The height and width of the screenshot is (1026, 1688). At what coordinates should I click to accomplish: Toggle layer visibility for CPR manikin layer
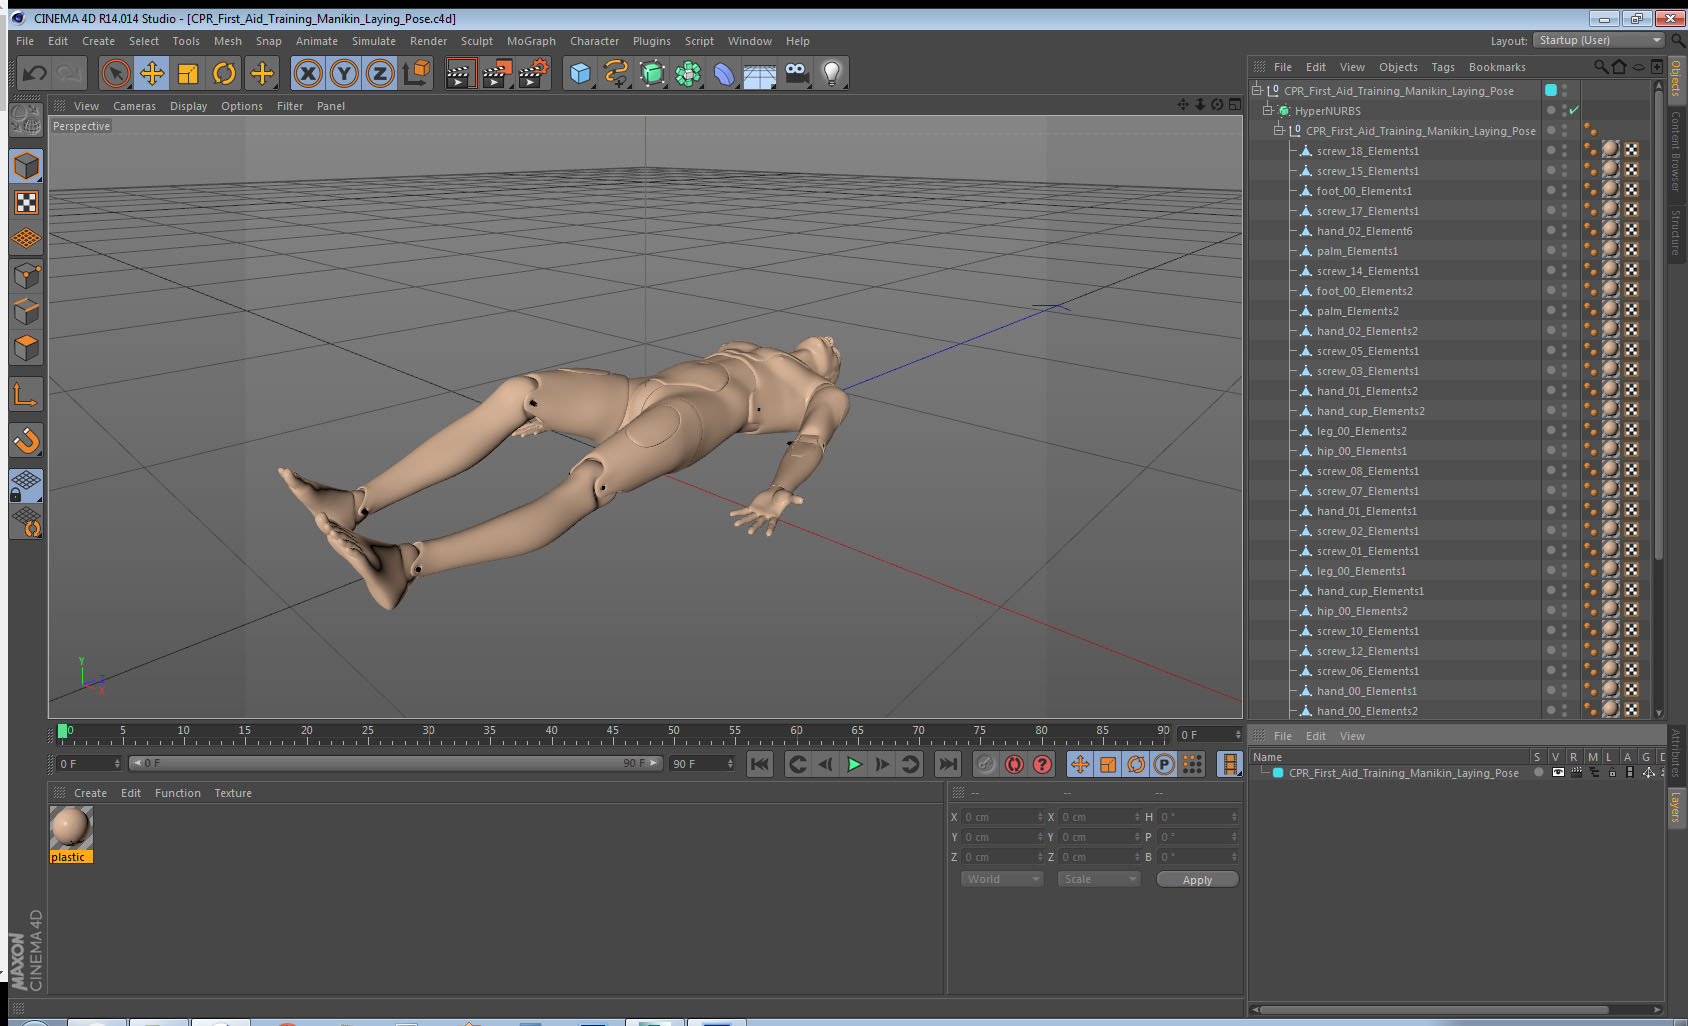pyautogui.click(x=1558, y=772)
